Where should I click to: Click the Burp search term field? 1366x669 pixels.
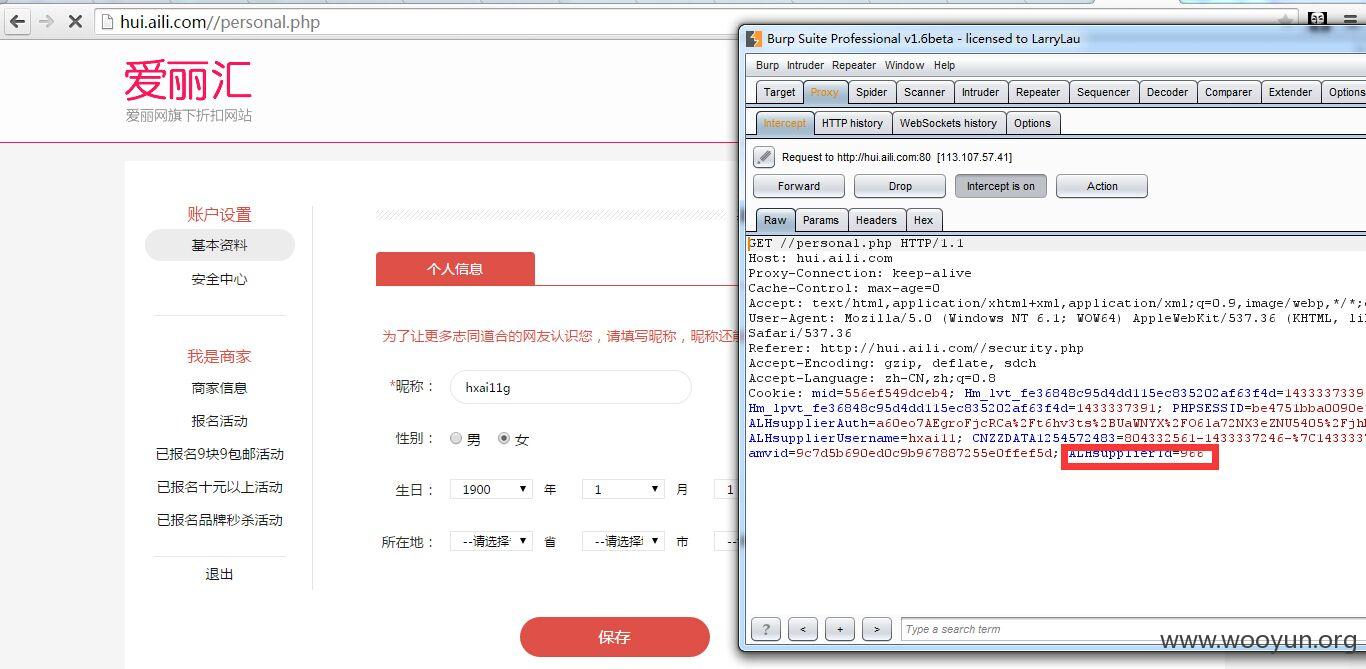(1133, 629)
